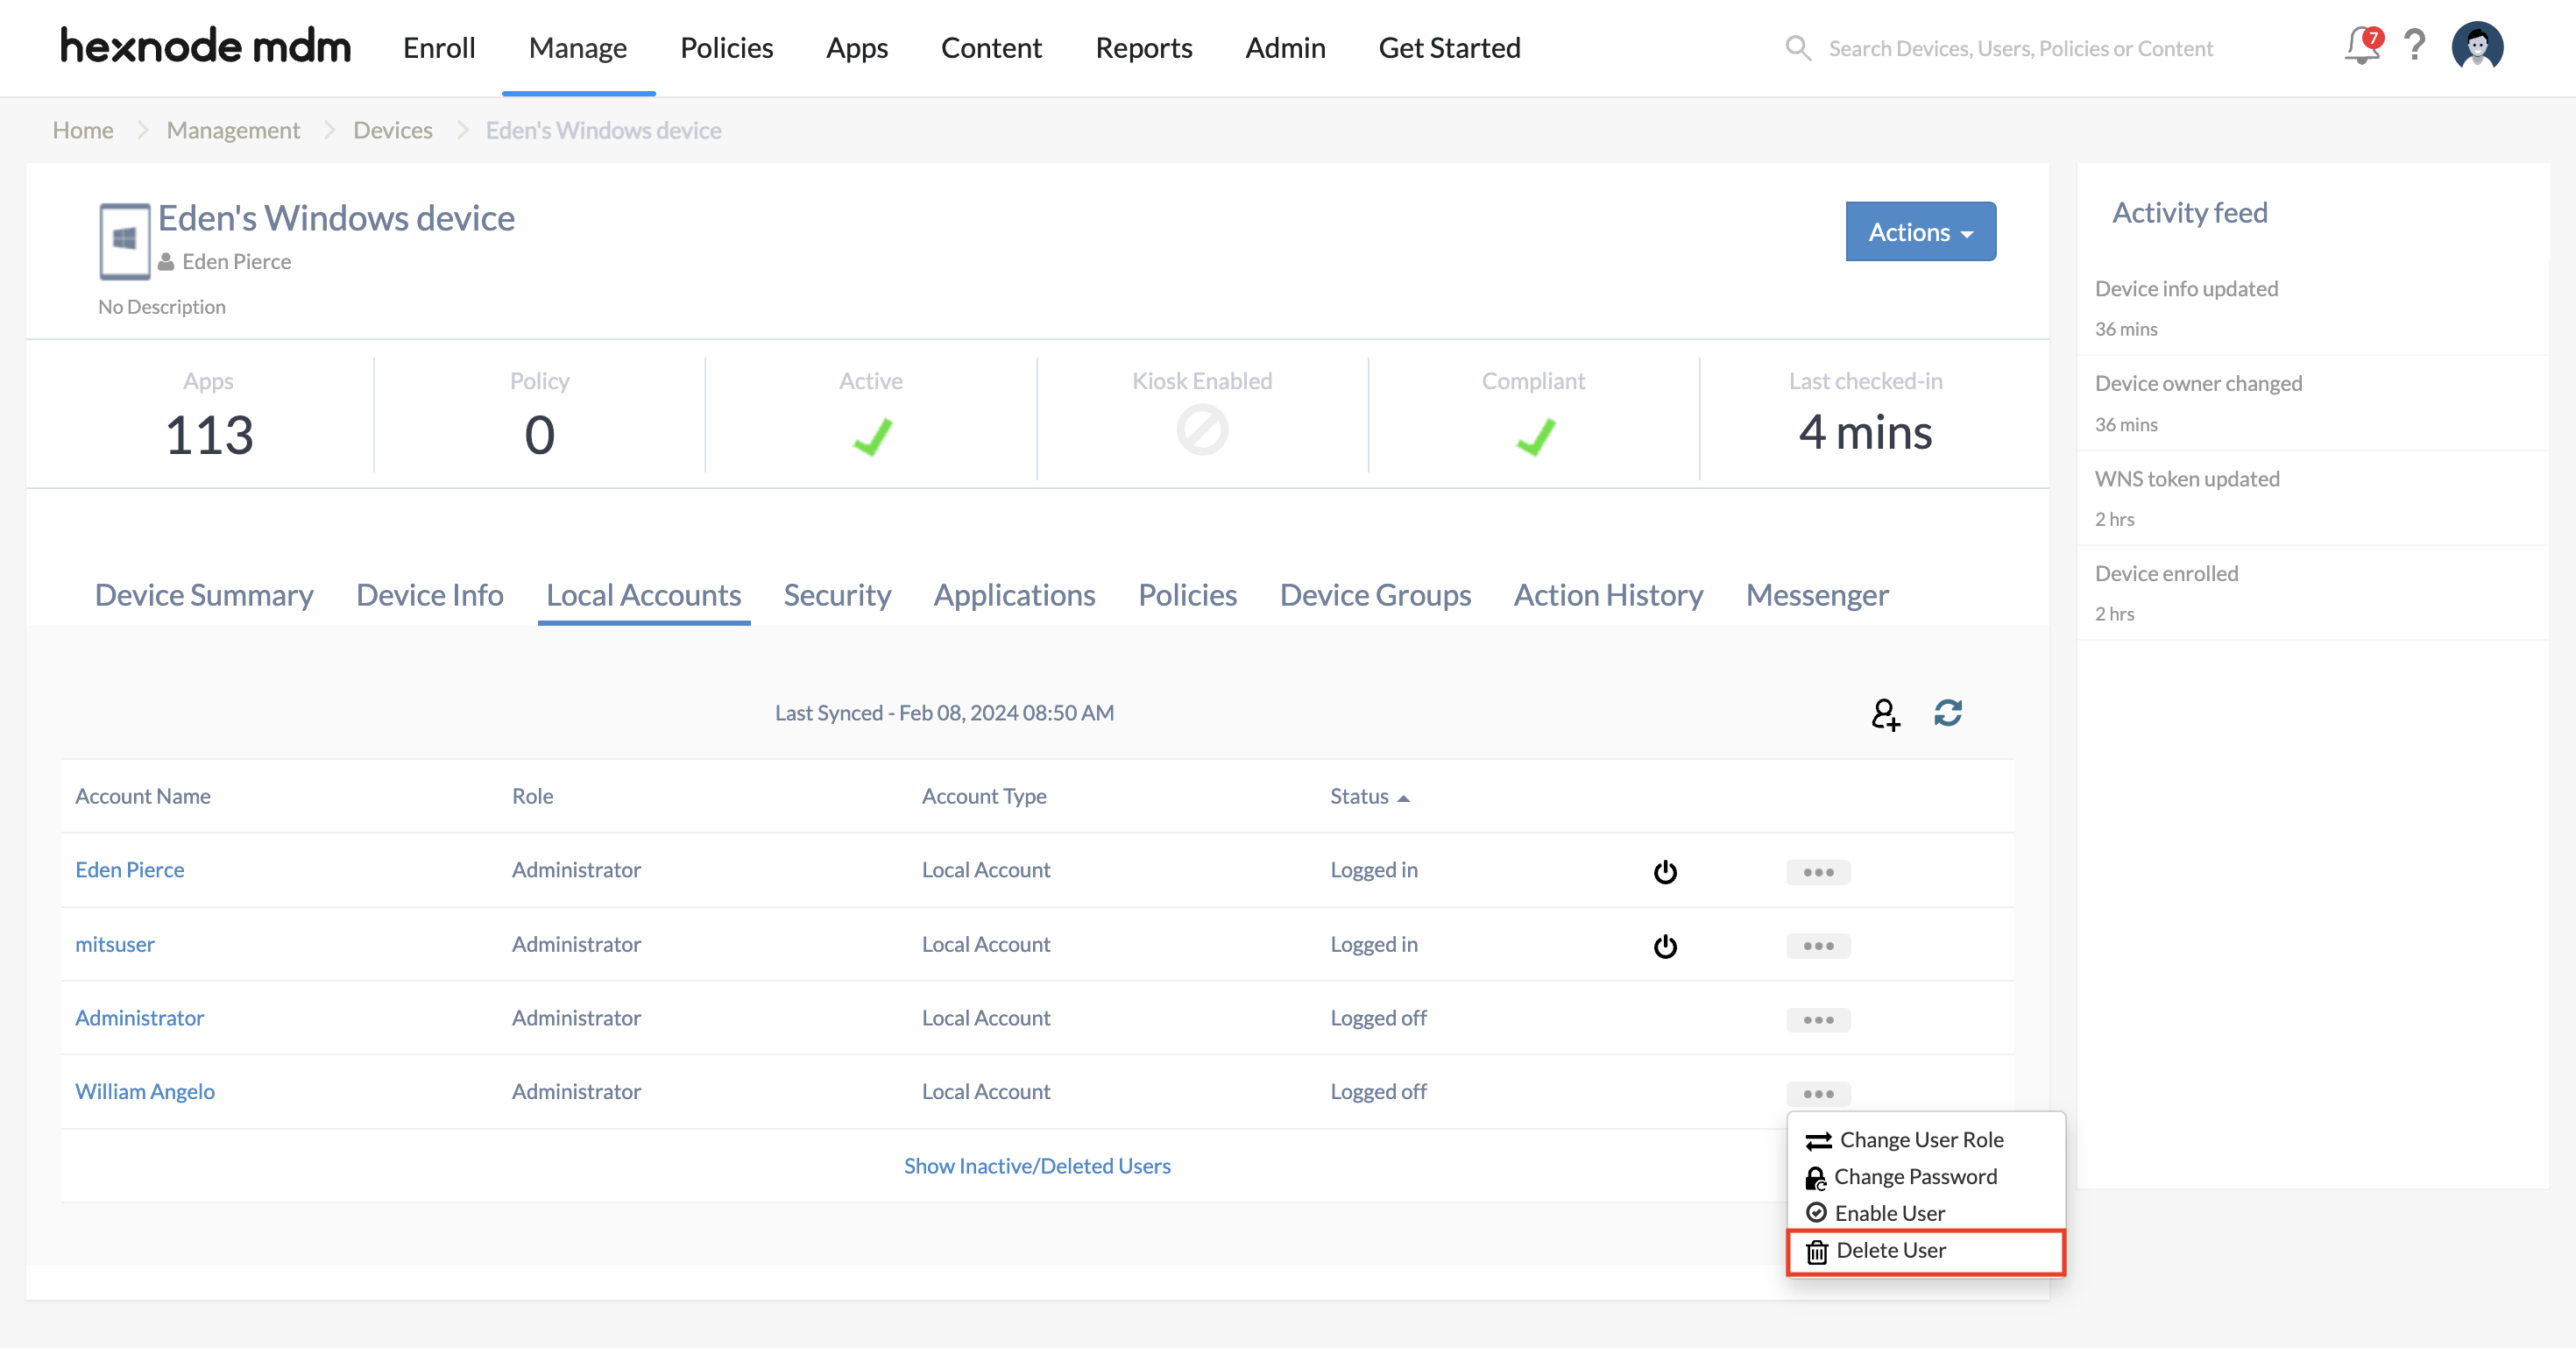Sort by the Status column arrow
The width and height of the screenshot is (2576, 1348).
[1403, 798]
